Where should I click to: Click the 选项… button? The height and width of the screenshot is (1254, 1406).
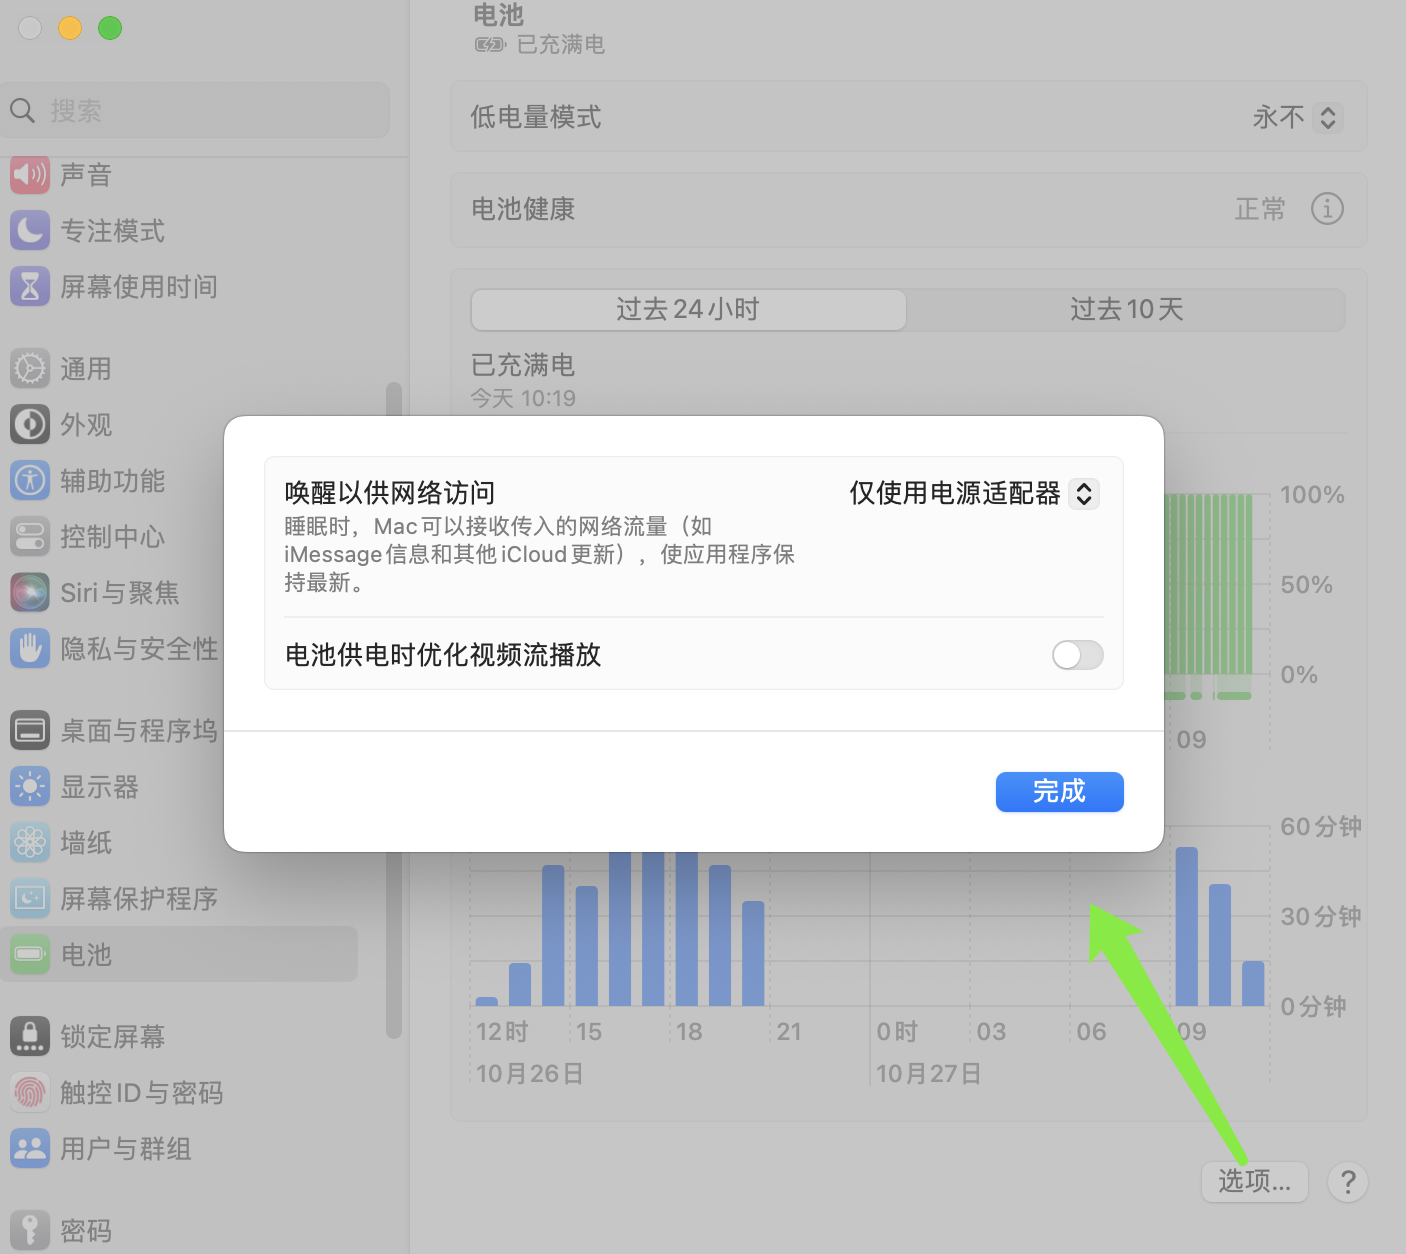click(1255, 1182)
